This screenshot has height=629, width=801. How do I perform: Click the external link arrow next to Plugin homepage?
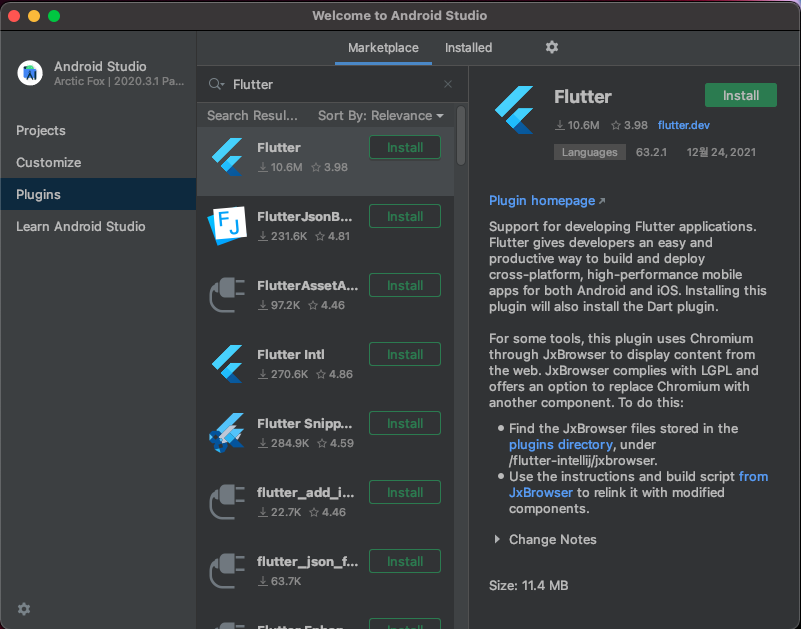[x=602, y=201]
